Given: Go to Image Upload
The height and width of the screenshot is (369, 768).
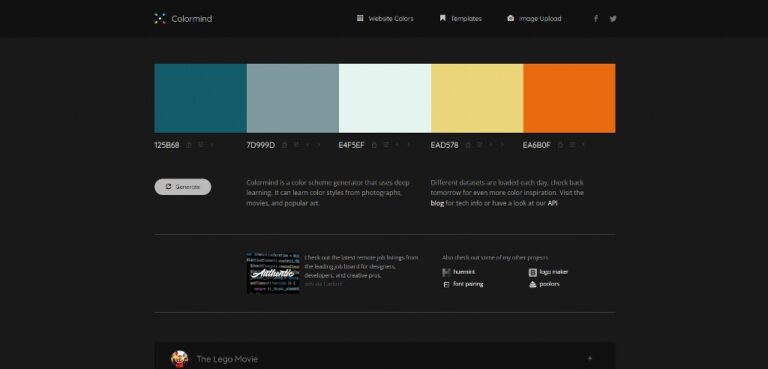Looking at the screenshot, I should tap(534, 19).
